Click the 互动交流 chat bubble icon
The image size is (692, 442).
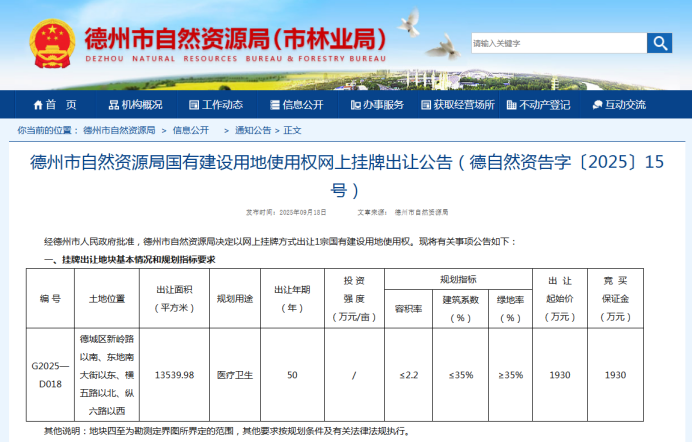[x=595, y=105]
